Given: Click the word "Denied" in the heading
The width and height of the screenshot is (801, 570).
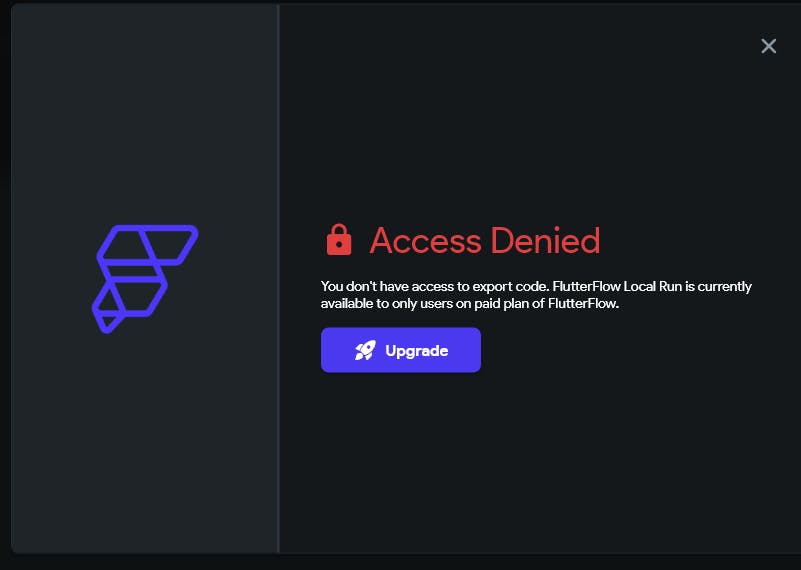Looking at the screenshot, I should (545, 240).
